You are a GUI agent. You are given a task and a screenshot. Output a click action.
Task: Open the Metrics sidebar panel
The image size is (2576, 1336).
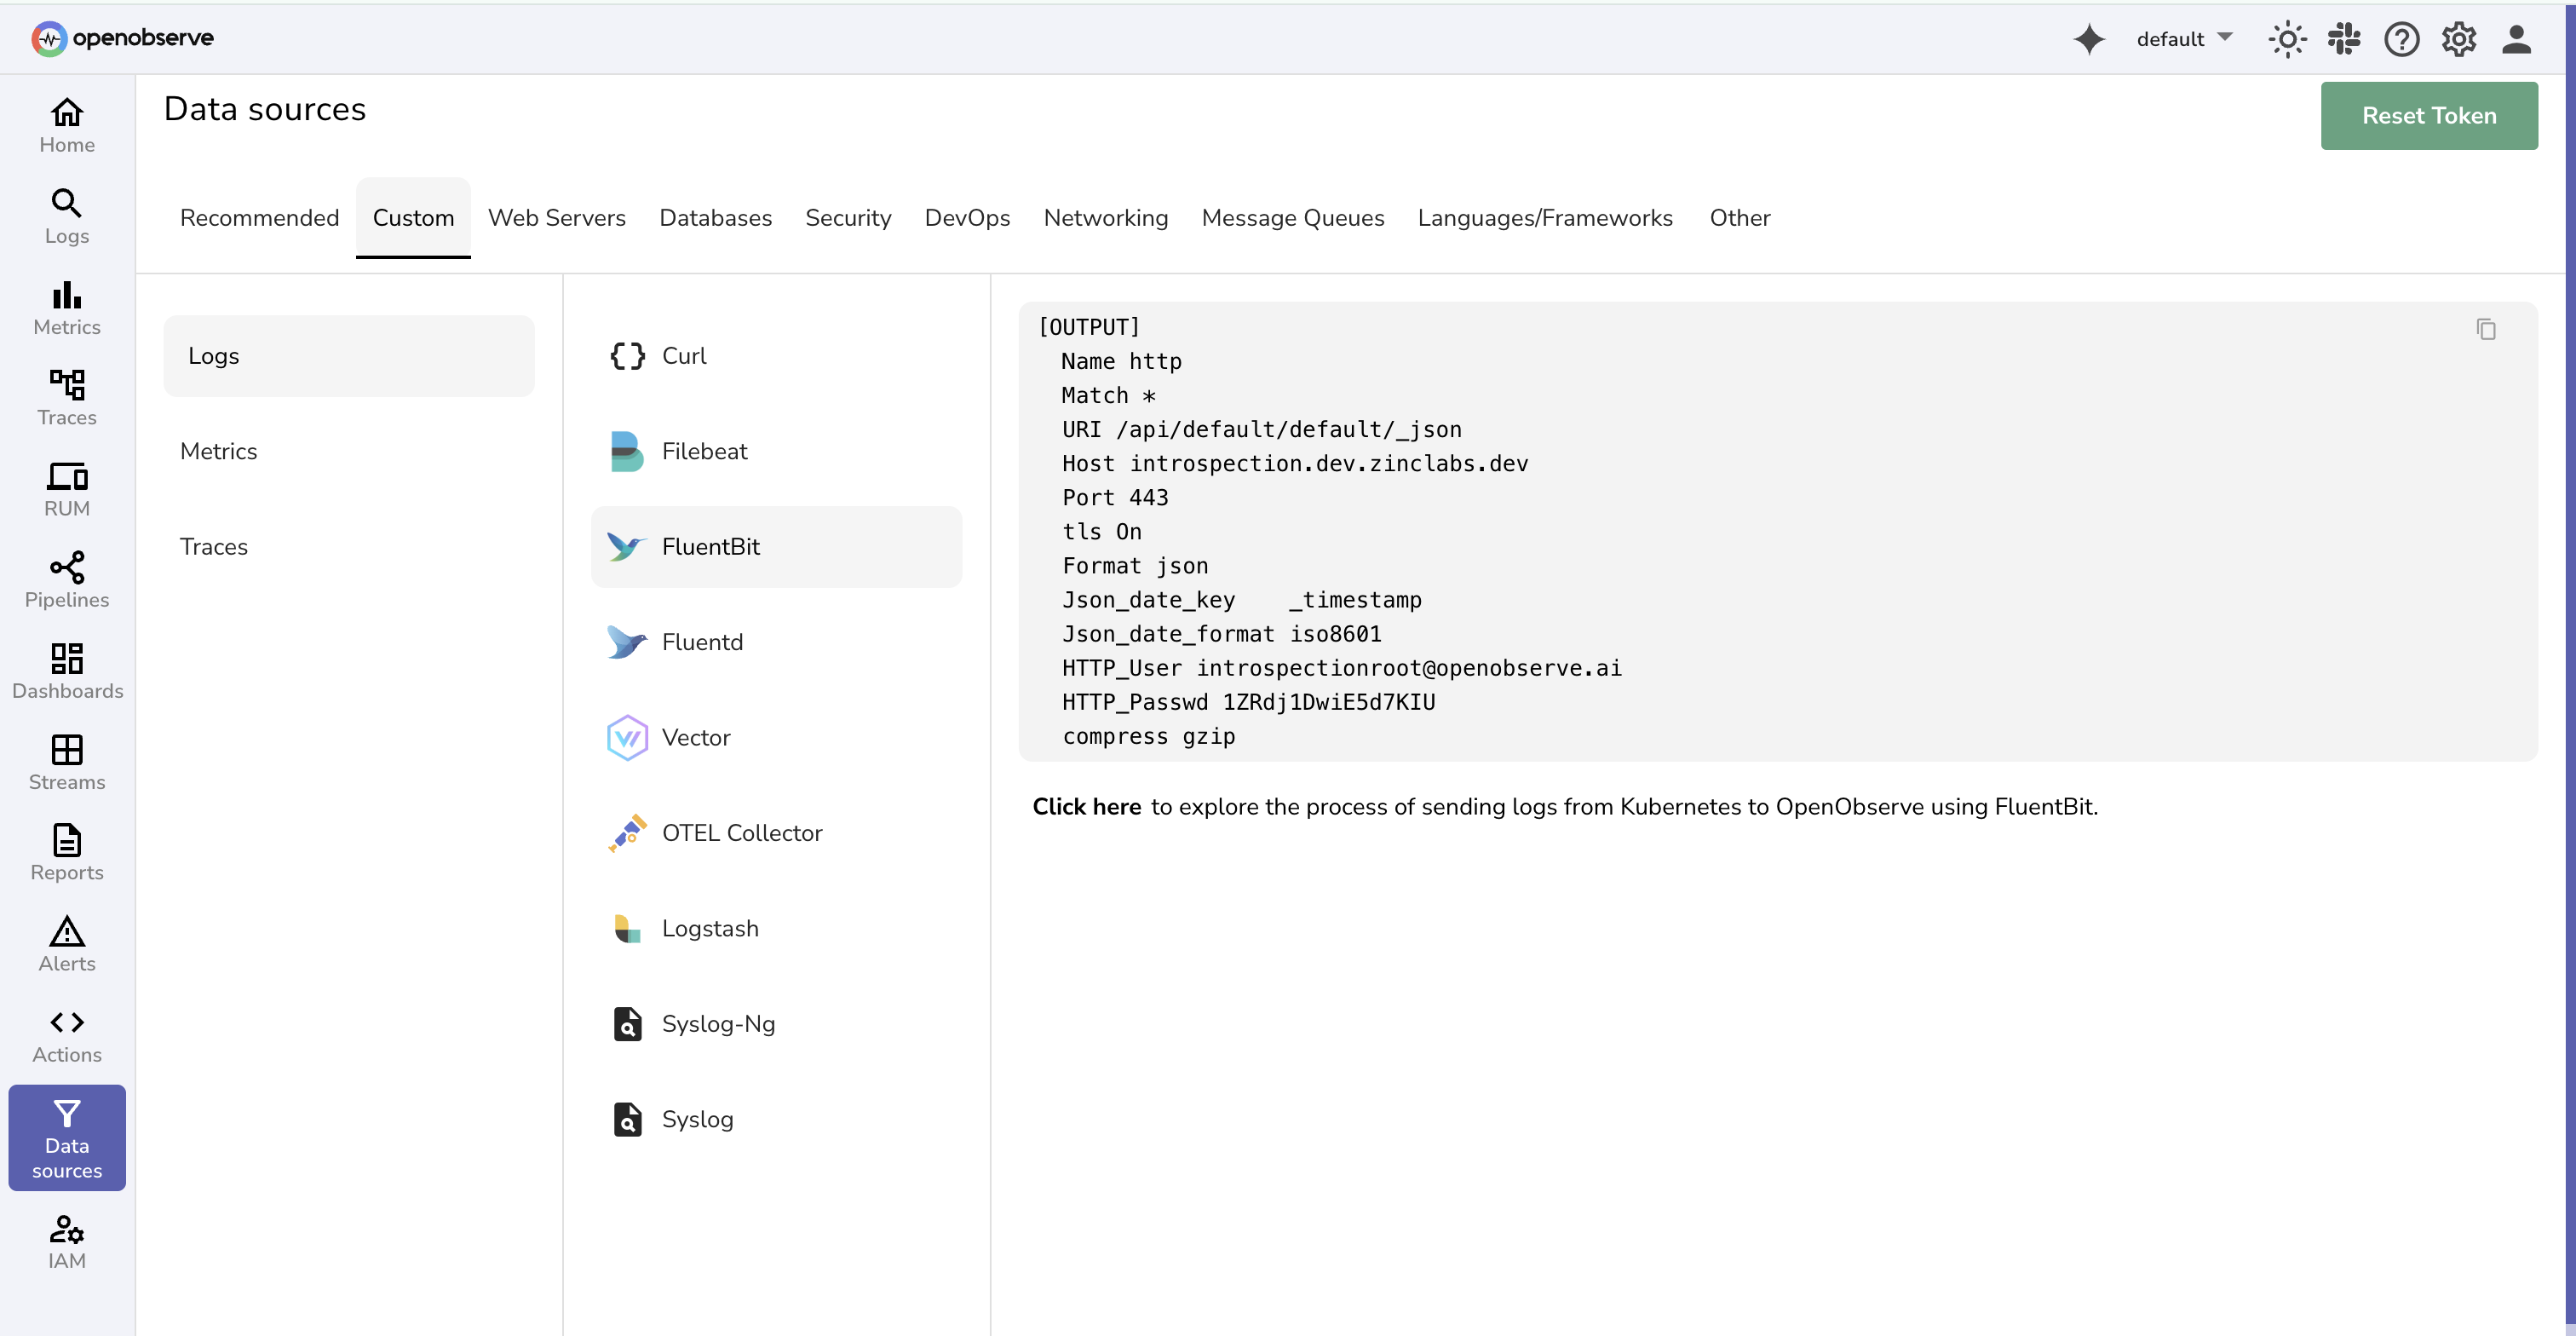(x=66, y=307)
